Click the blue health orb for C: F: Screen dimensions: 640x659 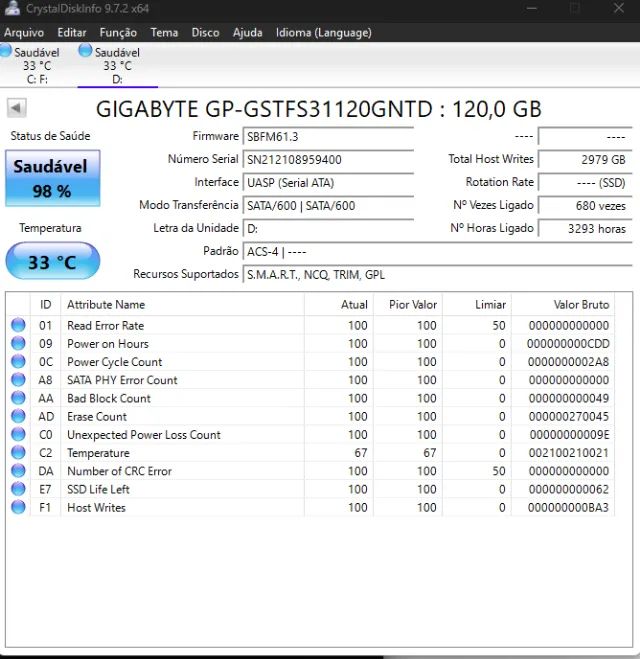5,50
